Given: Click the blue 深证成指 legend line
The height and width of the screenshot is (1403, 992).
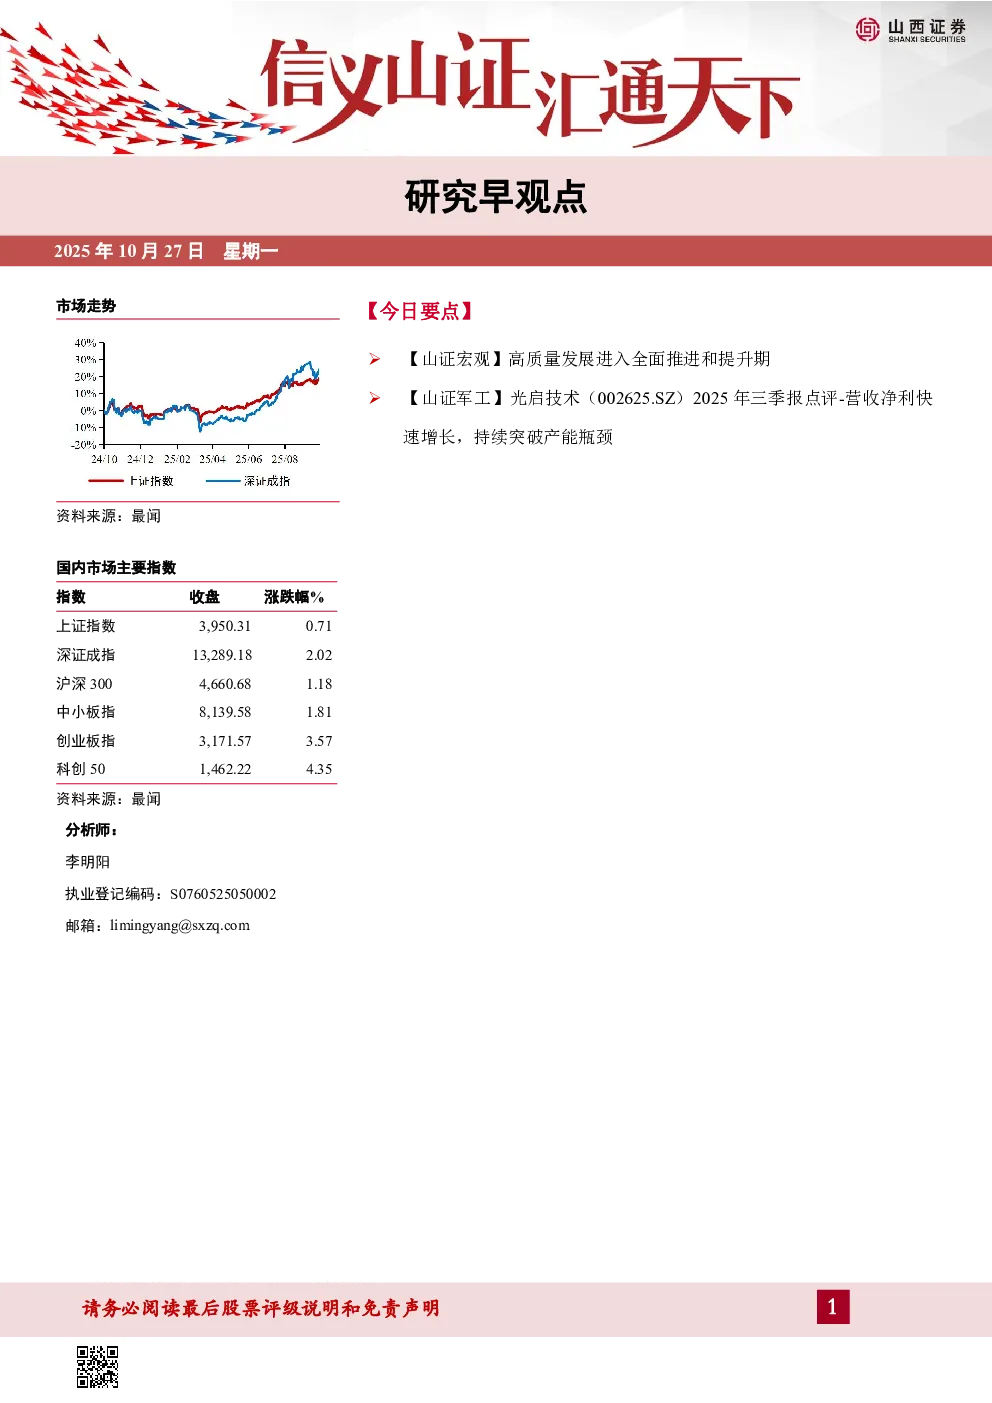Looking at the screenshot, I should pyautogui.click(x=223, y=481).
